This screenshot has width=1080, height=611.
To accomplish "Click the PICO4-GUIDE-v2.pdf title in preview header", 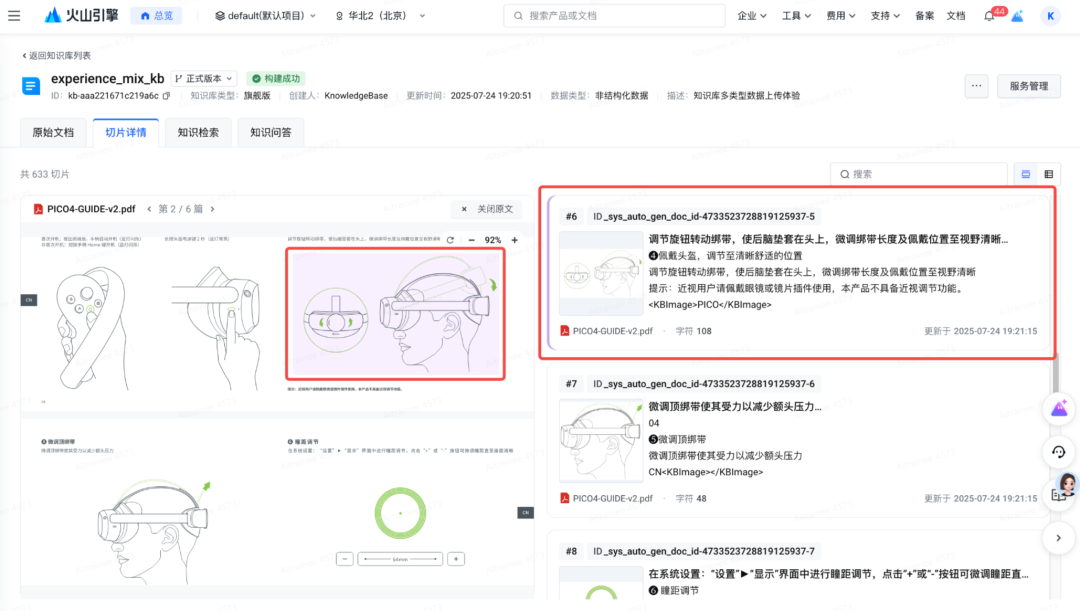I will pyautogui.click(x=91, y=209).
